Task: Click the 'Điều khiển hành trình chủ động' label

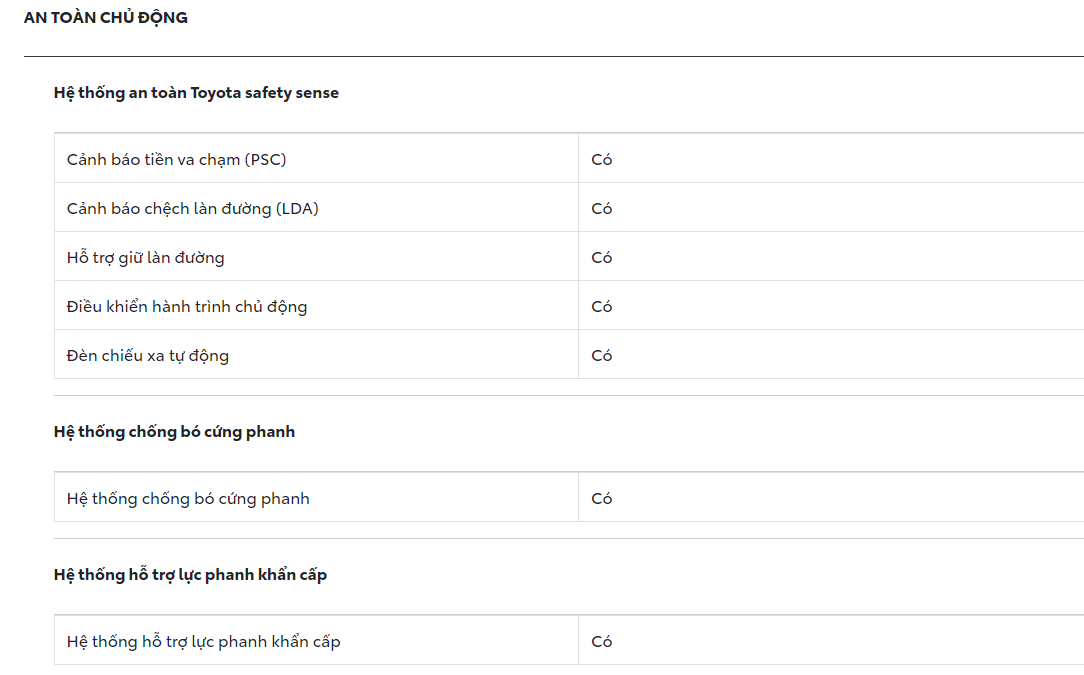Action: pos(187,306)
